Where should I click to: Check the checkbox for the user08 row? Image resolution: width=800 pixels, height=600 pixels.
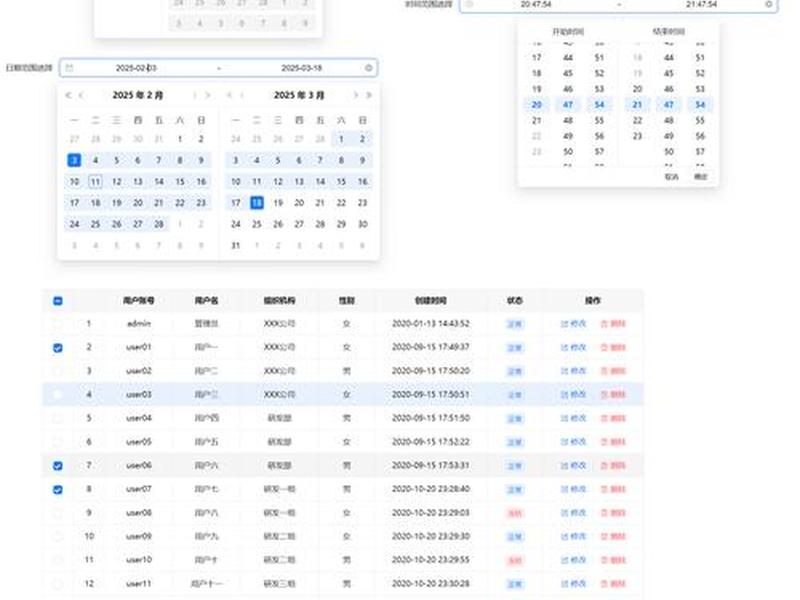(58, 513)
